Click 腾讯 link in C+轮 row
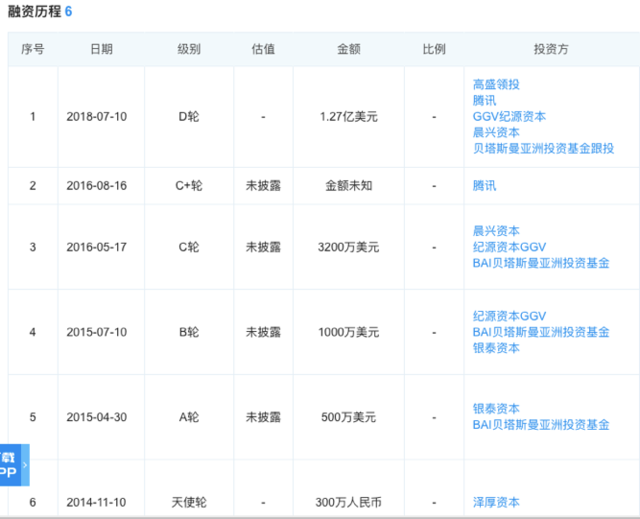640x519 pixels. tap(484, 186)
